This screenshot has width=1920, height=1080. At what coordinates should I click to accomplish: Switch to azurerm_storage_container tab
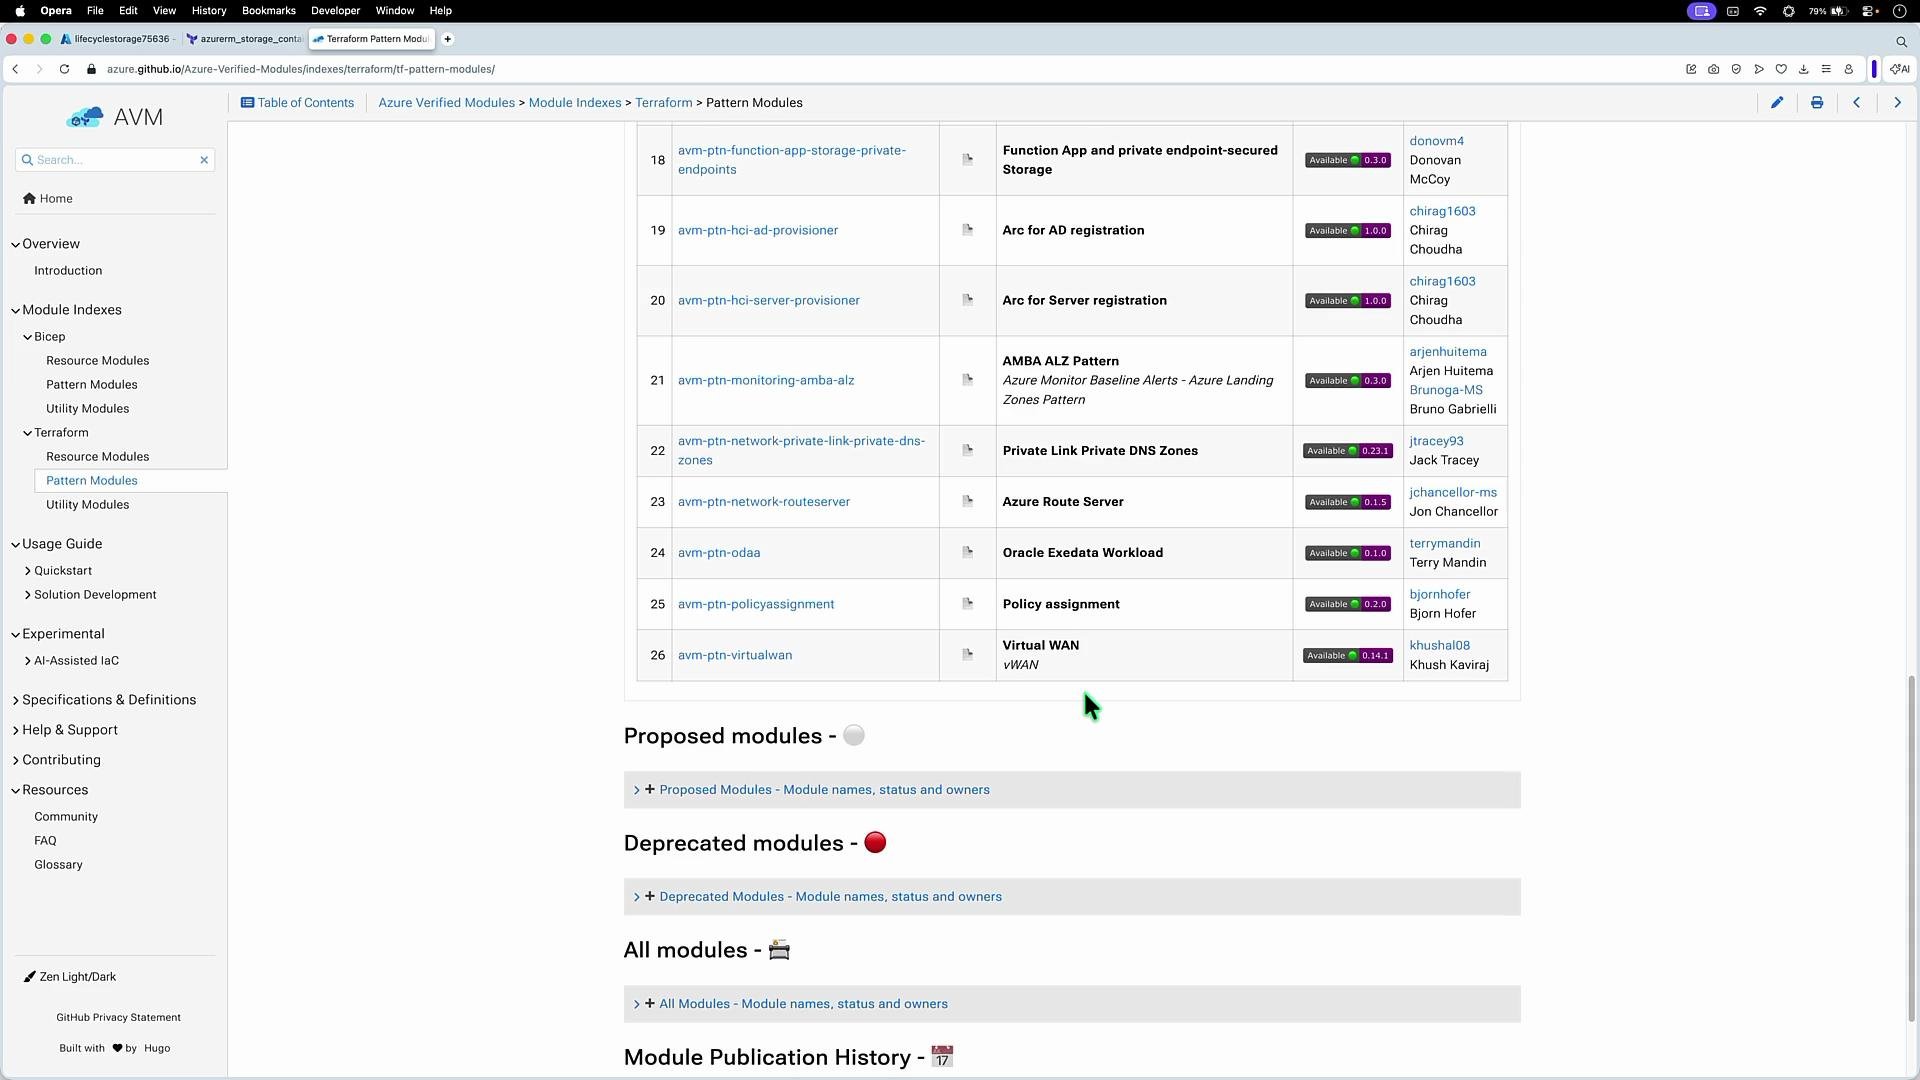click(x=244, y=39)
